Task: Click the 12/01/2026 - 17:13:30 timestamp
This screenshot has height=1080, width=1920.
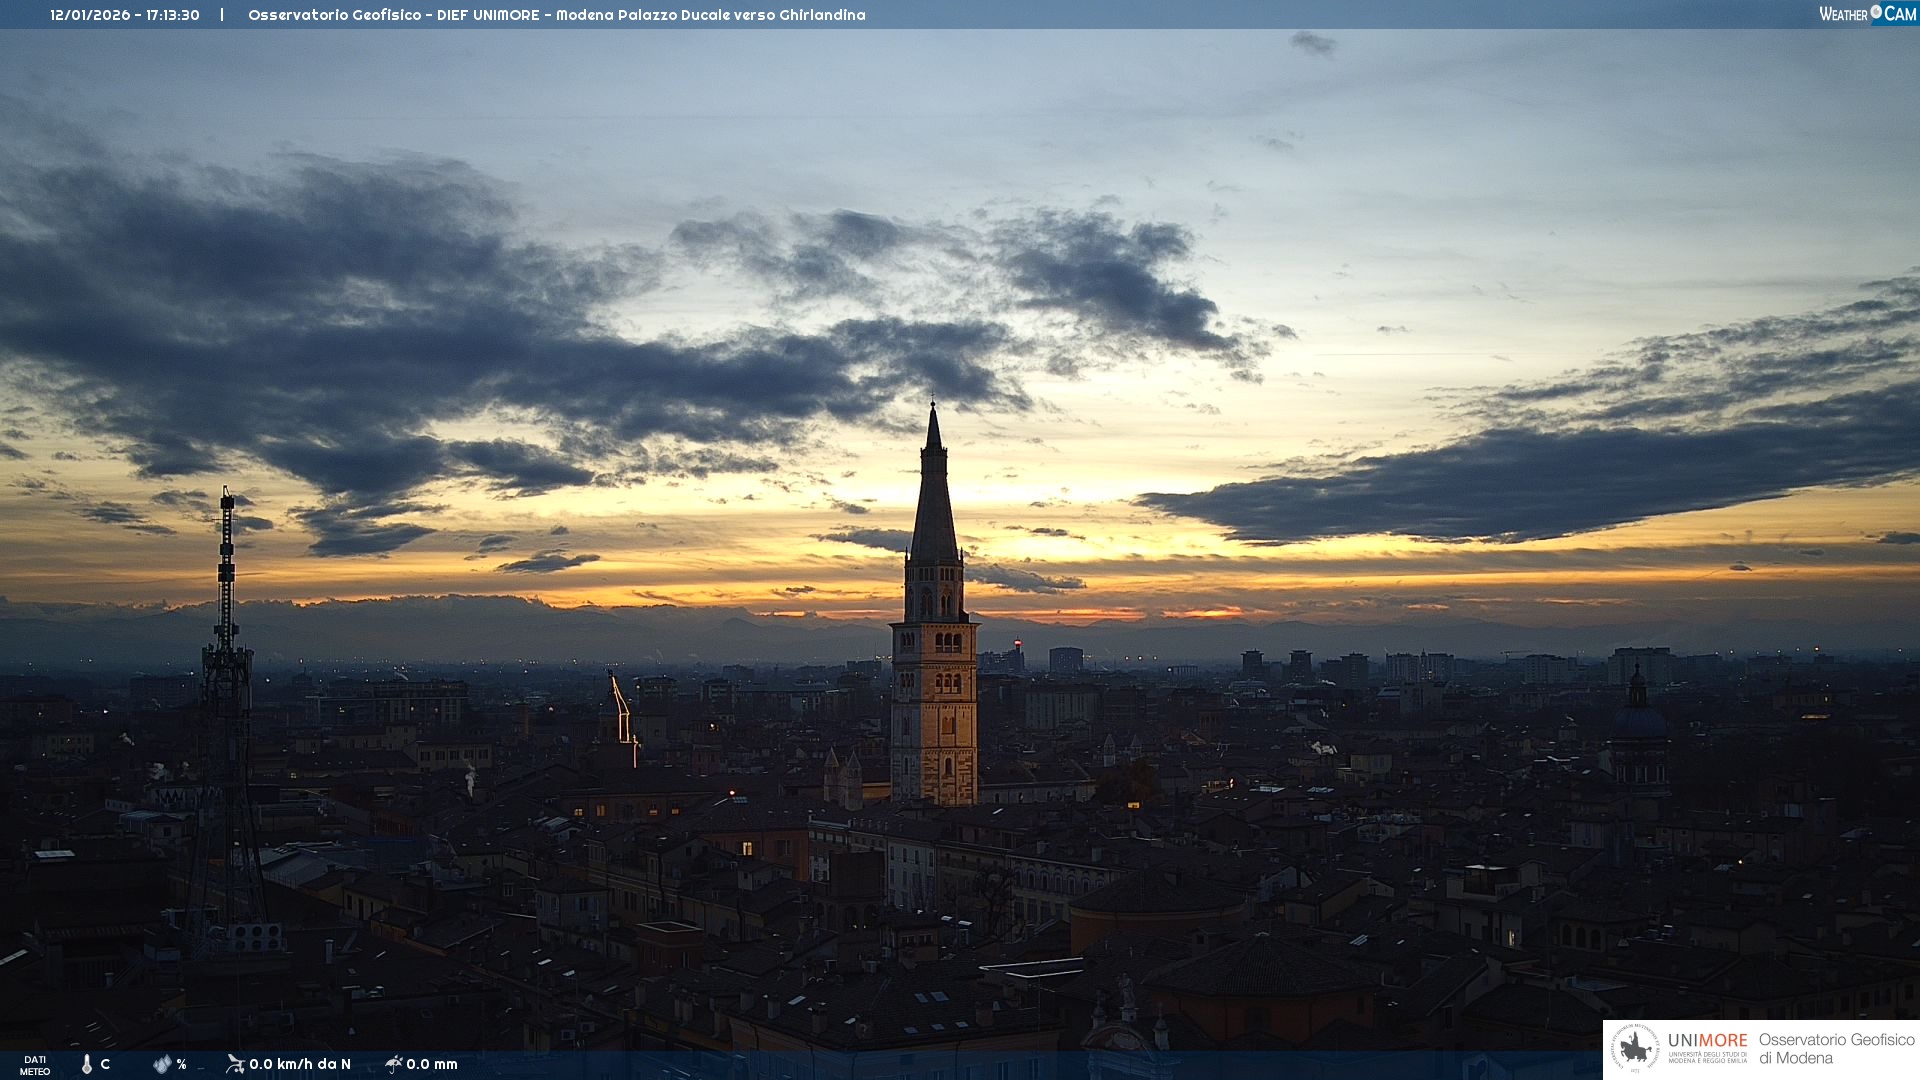Action: (x=125, y=15)
